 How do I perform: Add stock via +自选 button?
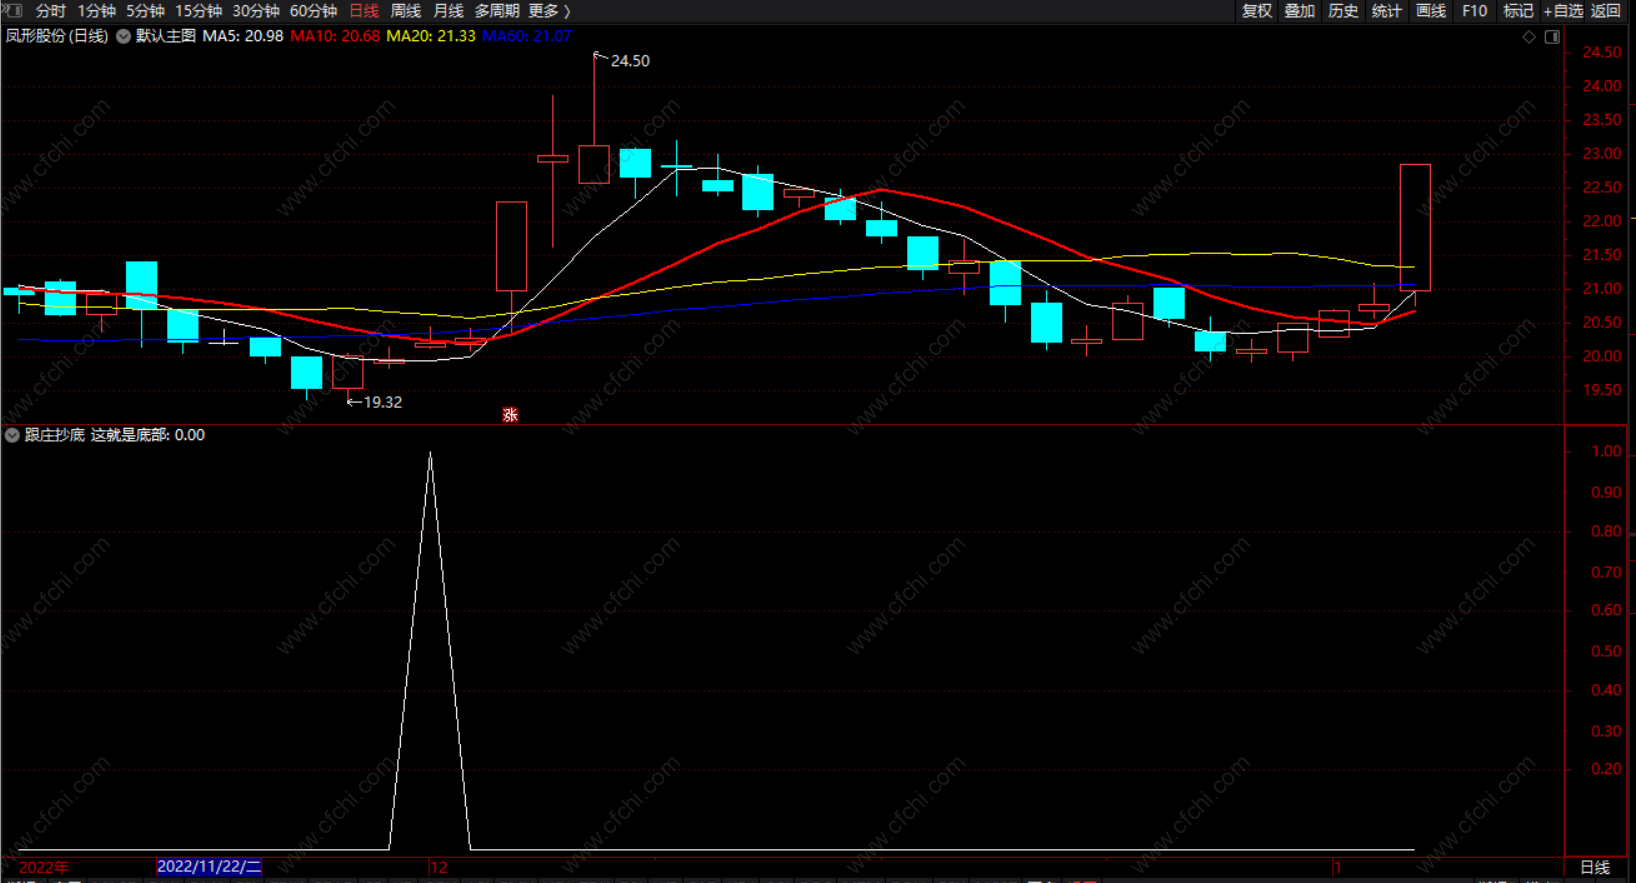tap(1562, 11)
